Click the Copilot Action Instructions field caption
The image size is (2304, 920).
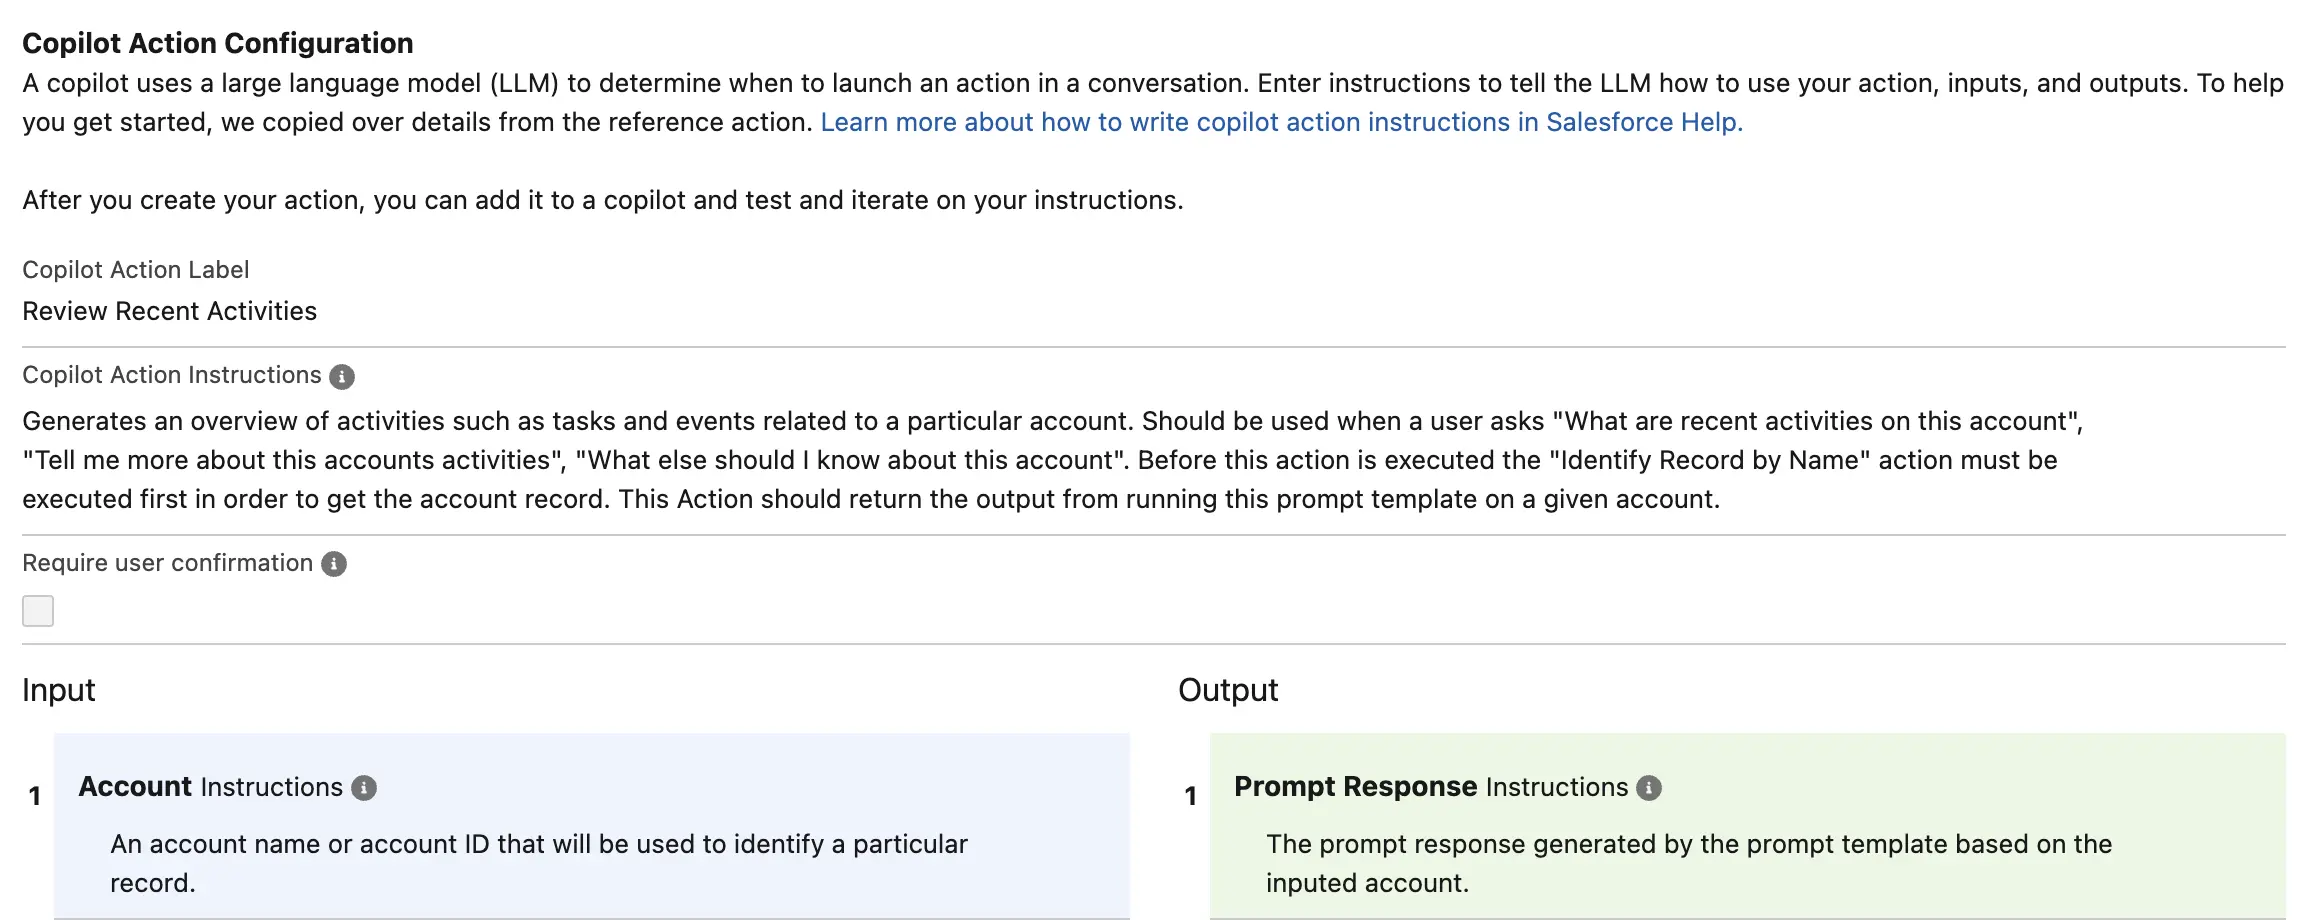point(171,375)
